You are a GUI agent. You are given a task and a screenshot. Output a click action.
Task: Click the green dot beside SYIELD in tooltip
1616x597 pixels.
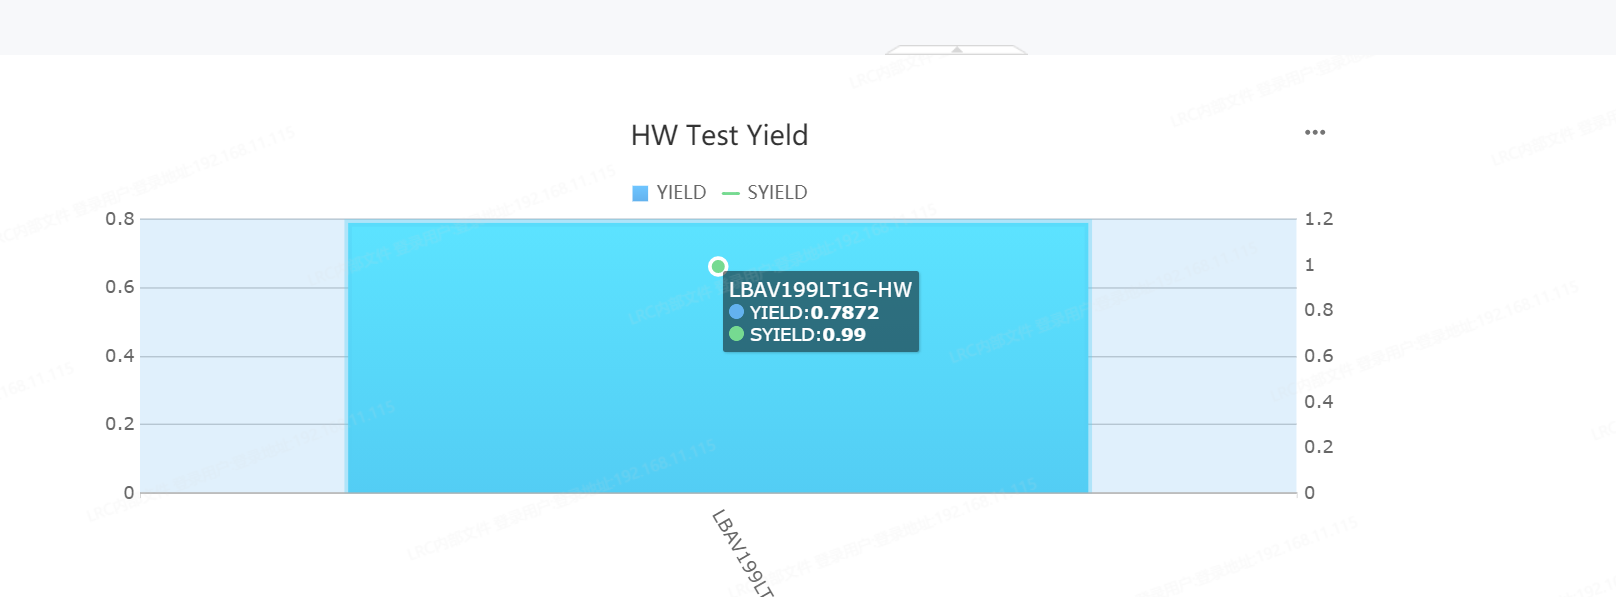point(737,334)
